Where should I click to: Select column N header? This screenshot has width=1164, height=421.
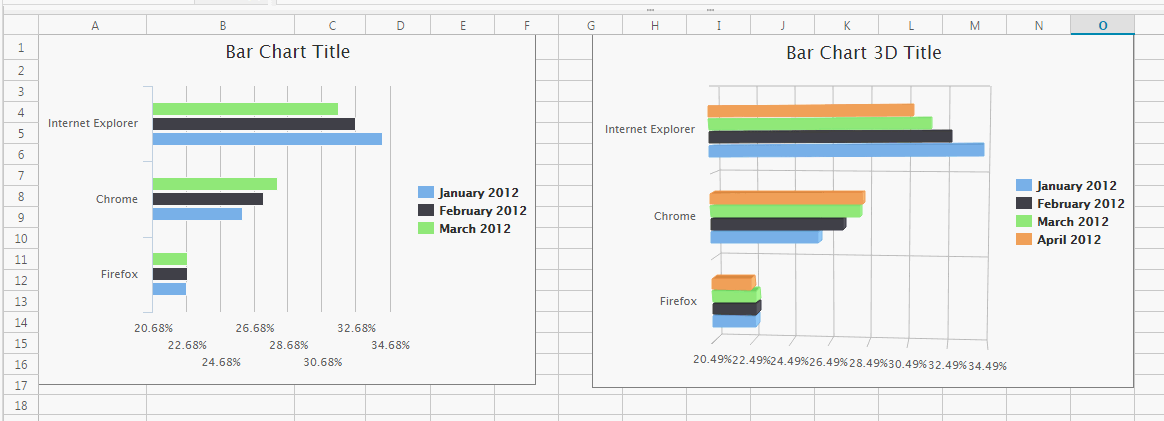(1039, 25)
